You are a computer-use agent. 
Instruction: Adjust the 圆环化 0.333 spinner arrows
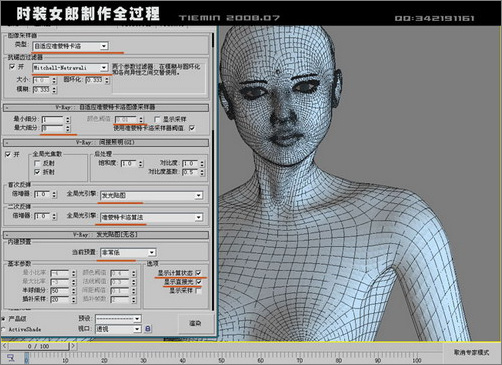click(107, 80)
